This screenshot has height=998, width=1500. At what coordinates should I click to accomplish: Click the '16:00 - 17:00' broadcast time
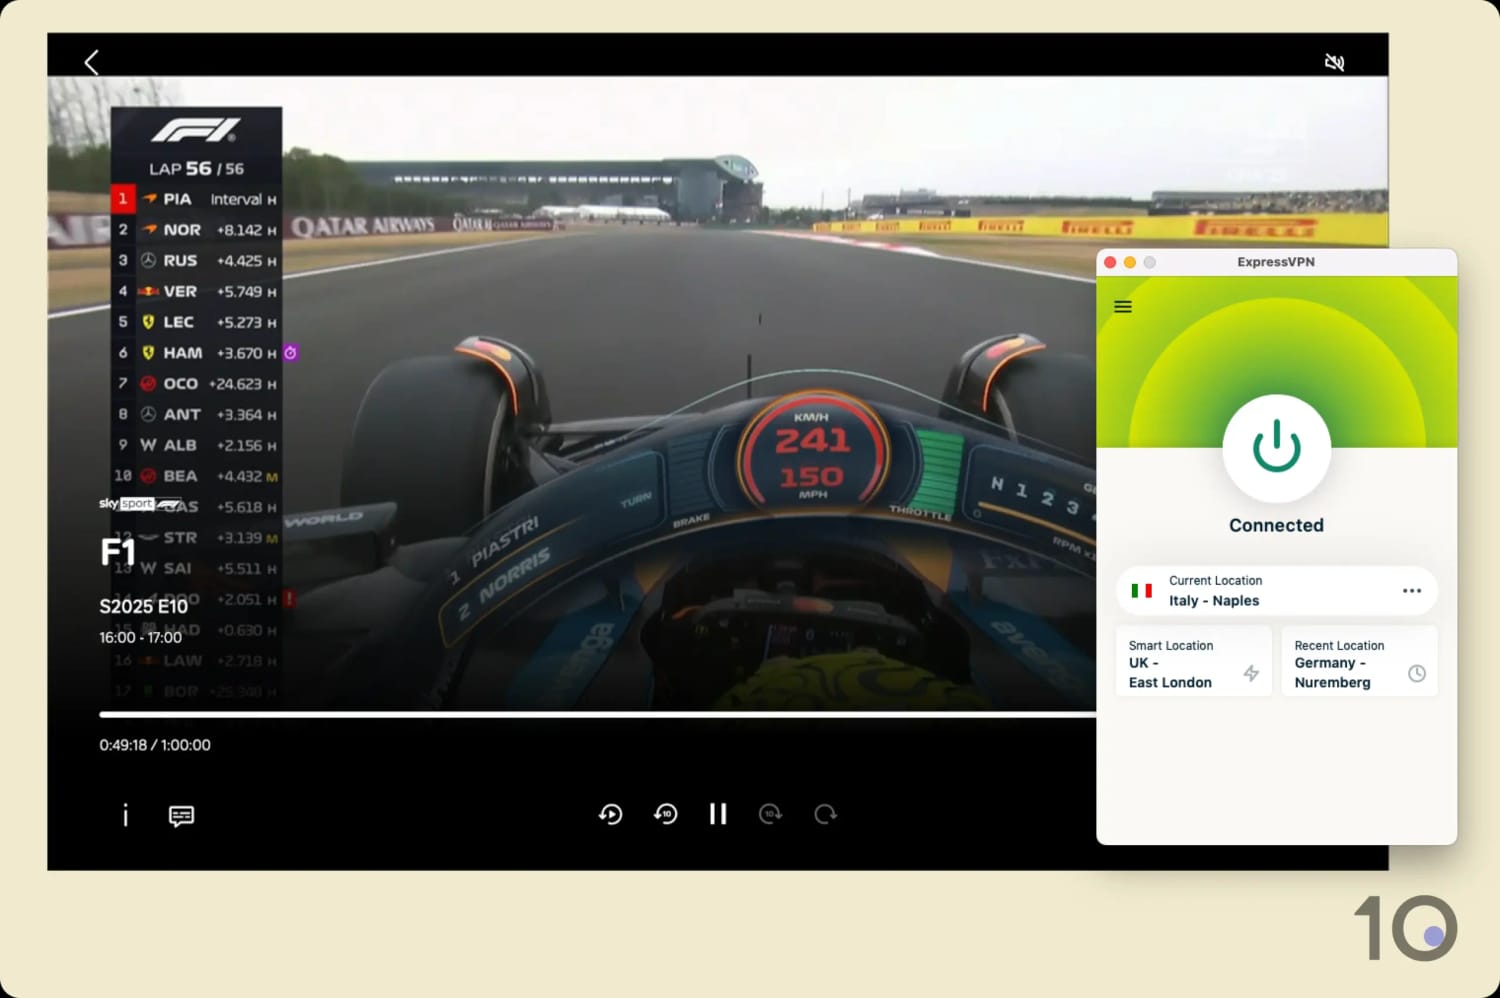point(140,637)
